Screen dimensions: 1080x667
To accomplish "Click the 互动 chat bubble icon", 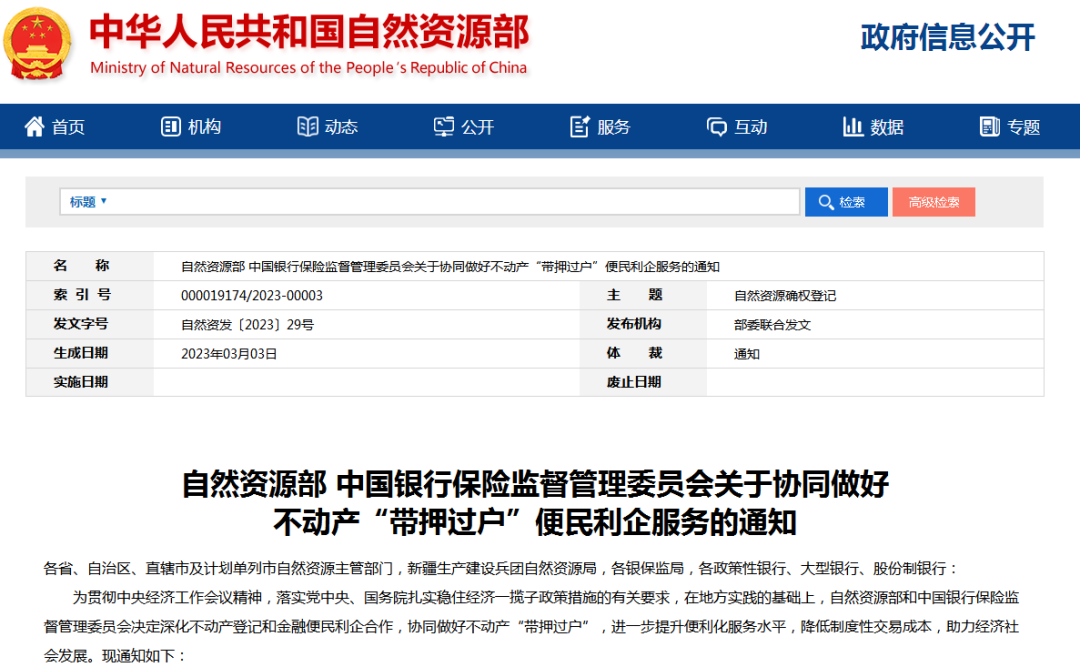I will click(x=716, y=127).
